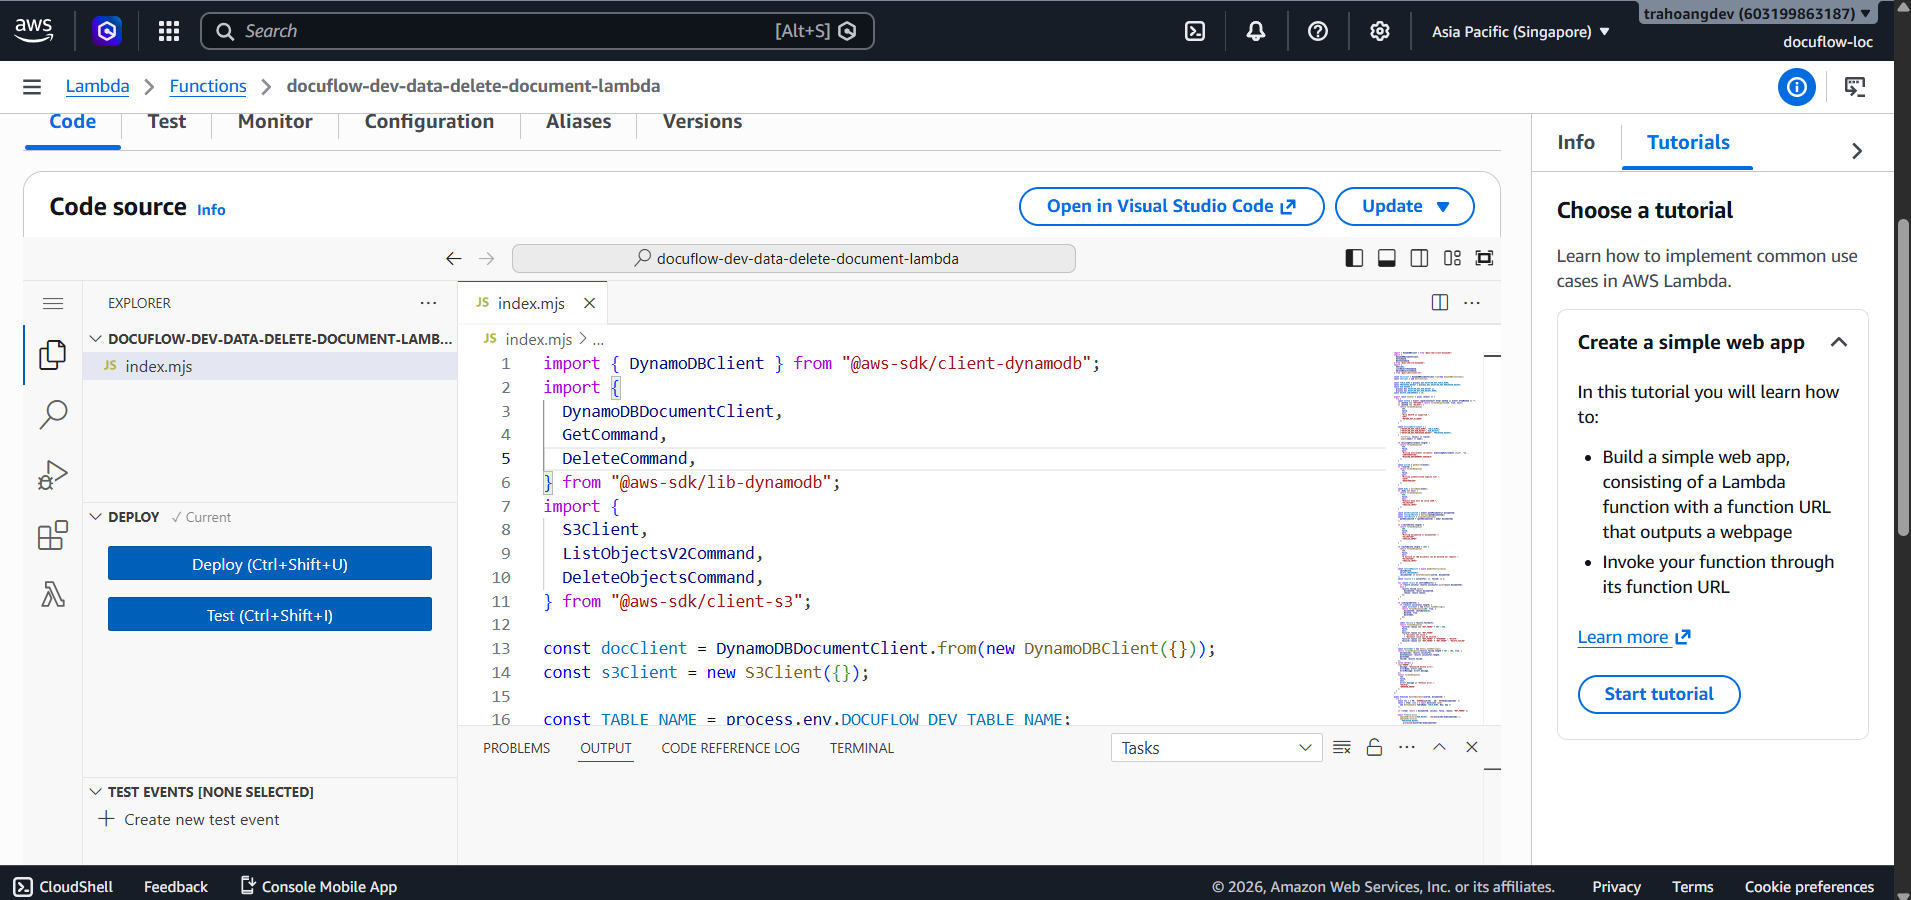Open the Update dropdown button
Screen dimensions: 1911x900
click(1405, 206)
